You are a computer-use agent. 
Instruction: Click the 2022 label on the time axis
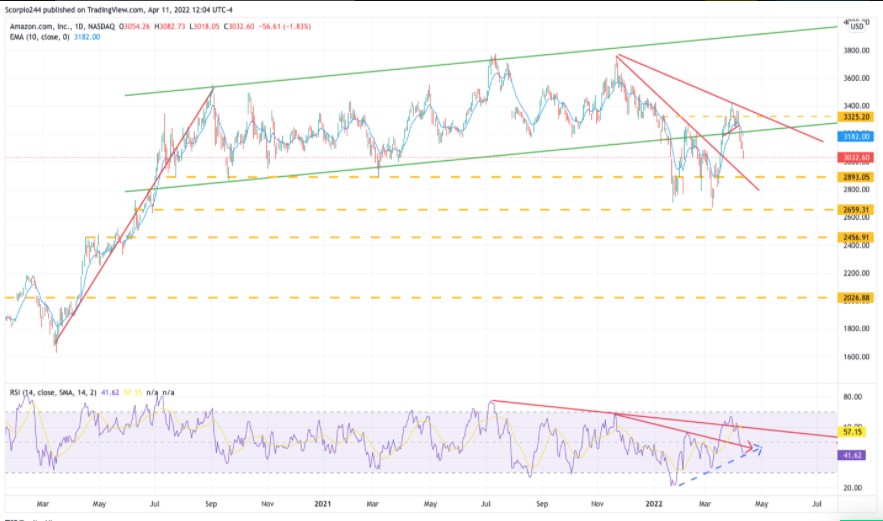(654, 504)
